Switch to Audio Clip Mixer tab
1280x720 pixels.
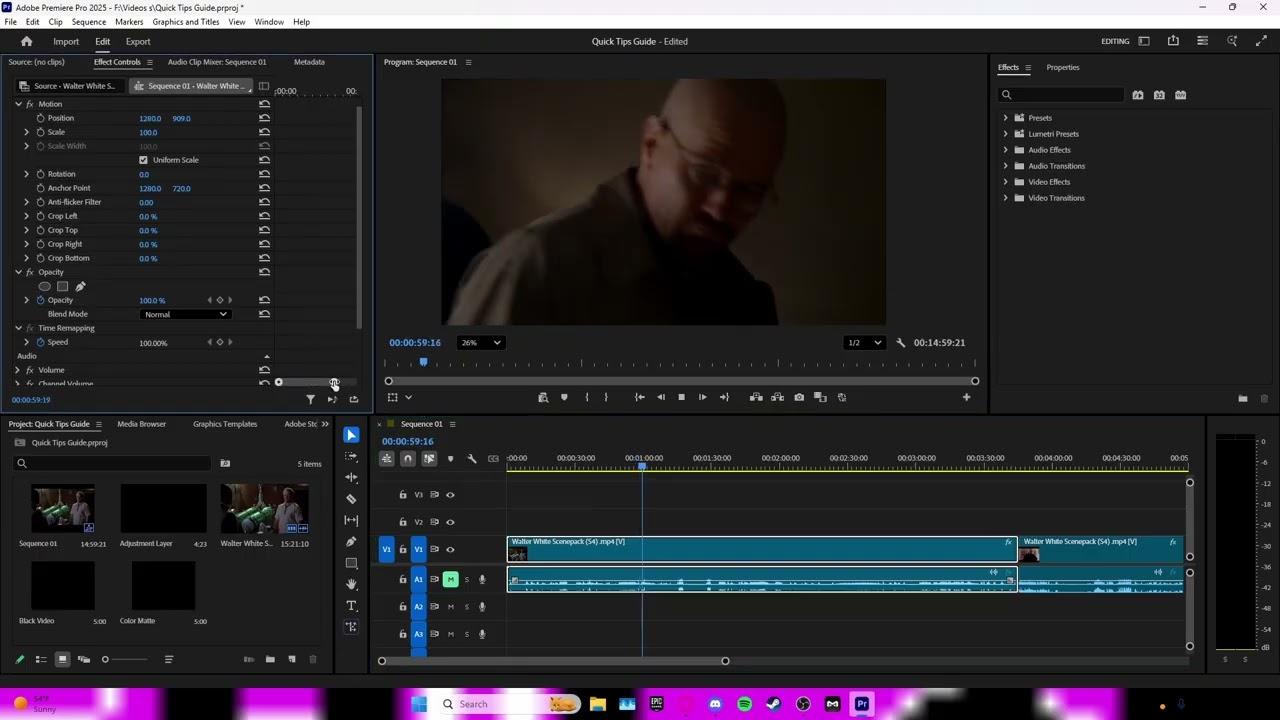coord(217,62)
